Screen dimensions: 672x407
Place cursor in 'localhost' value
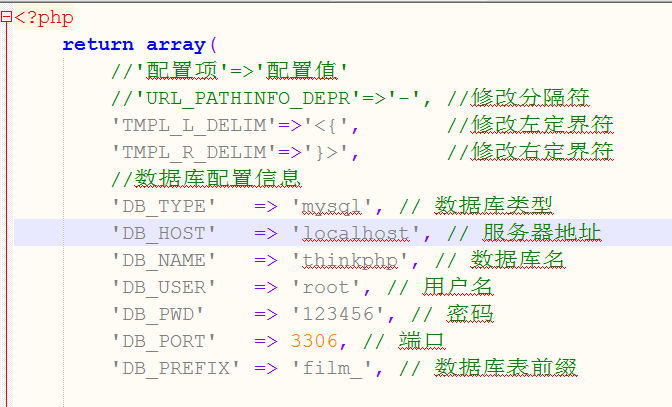pyautogui.click(x=356, y=234)
